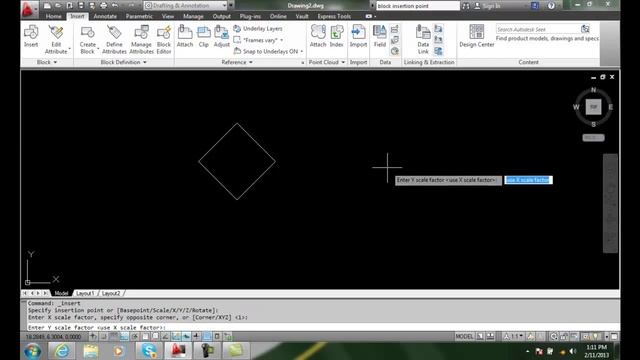
Task: Click Download from Source icon
Action: pyautogui.click(x=438, y=29)
